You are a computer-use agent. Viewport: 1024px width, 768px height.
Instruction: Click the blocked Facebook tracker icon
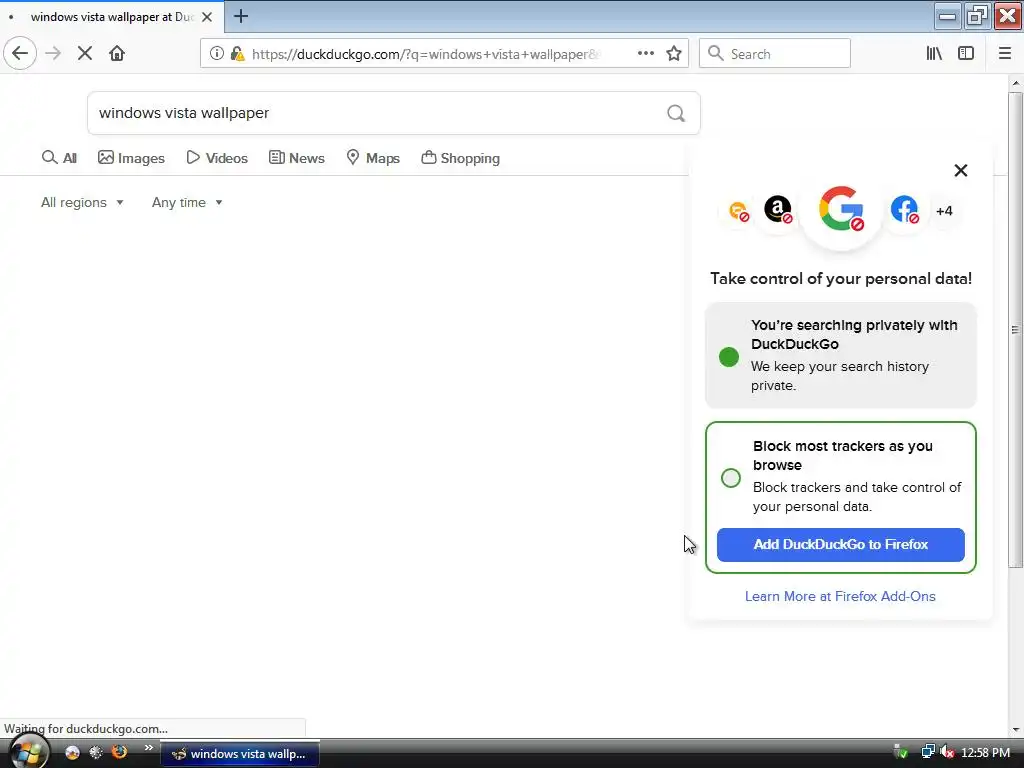click(x=904, y=210)
